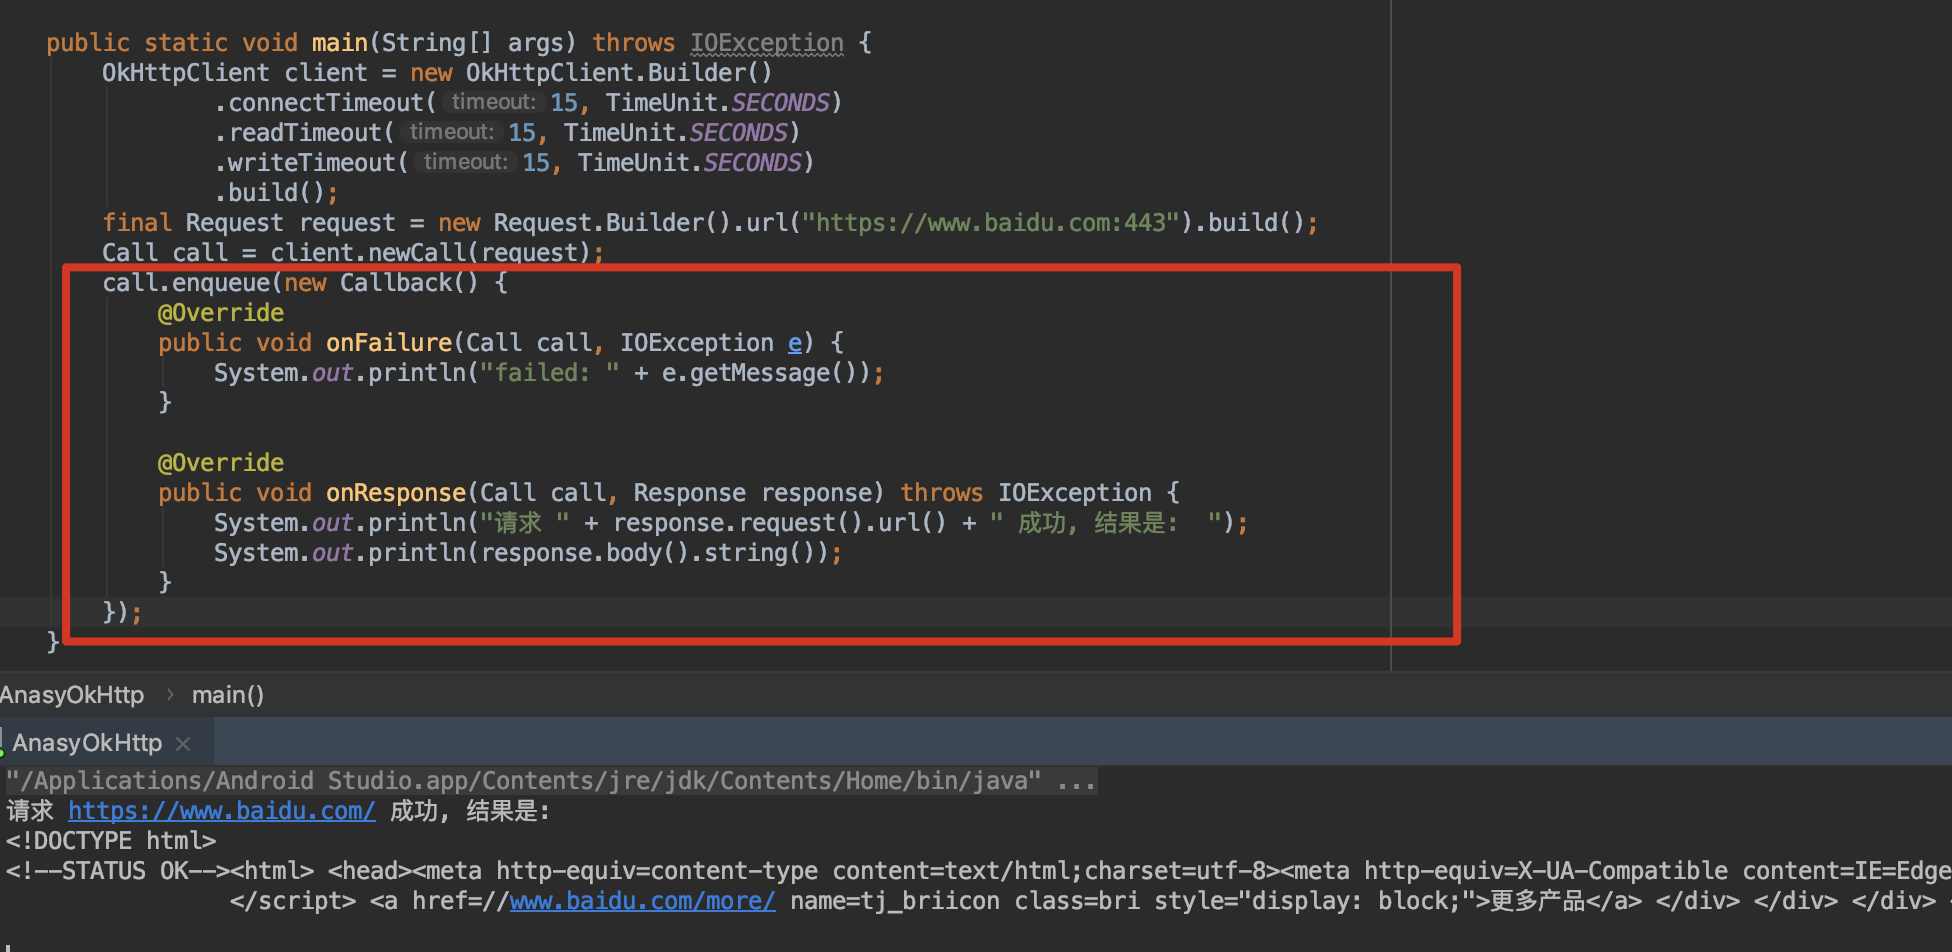Click client.newCall(request) in the code
1952x952 pixels.
[x=431, y=253]
